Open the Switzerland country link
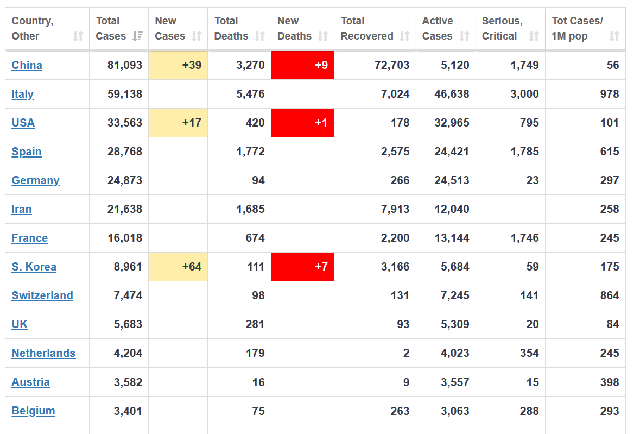 pyautogui.click(x=42, y=296)
